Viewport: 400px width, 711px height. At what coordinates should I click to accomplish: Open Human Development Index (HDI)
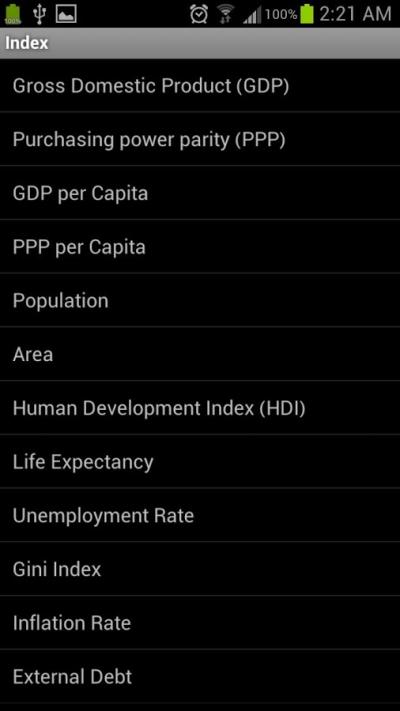(x=200, y=408)
